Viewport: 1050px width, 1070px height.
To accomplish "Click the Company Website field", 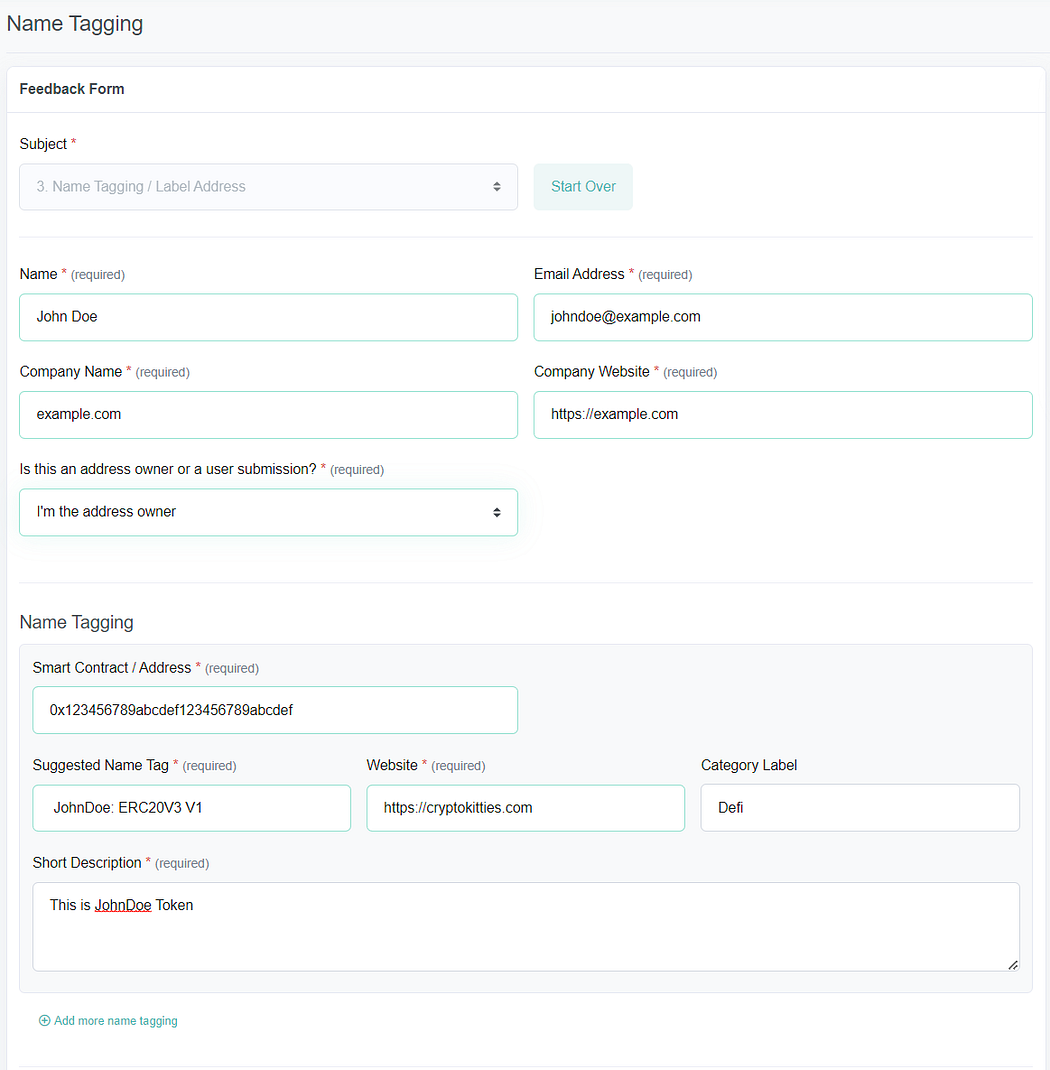I will [782, 414].
